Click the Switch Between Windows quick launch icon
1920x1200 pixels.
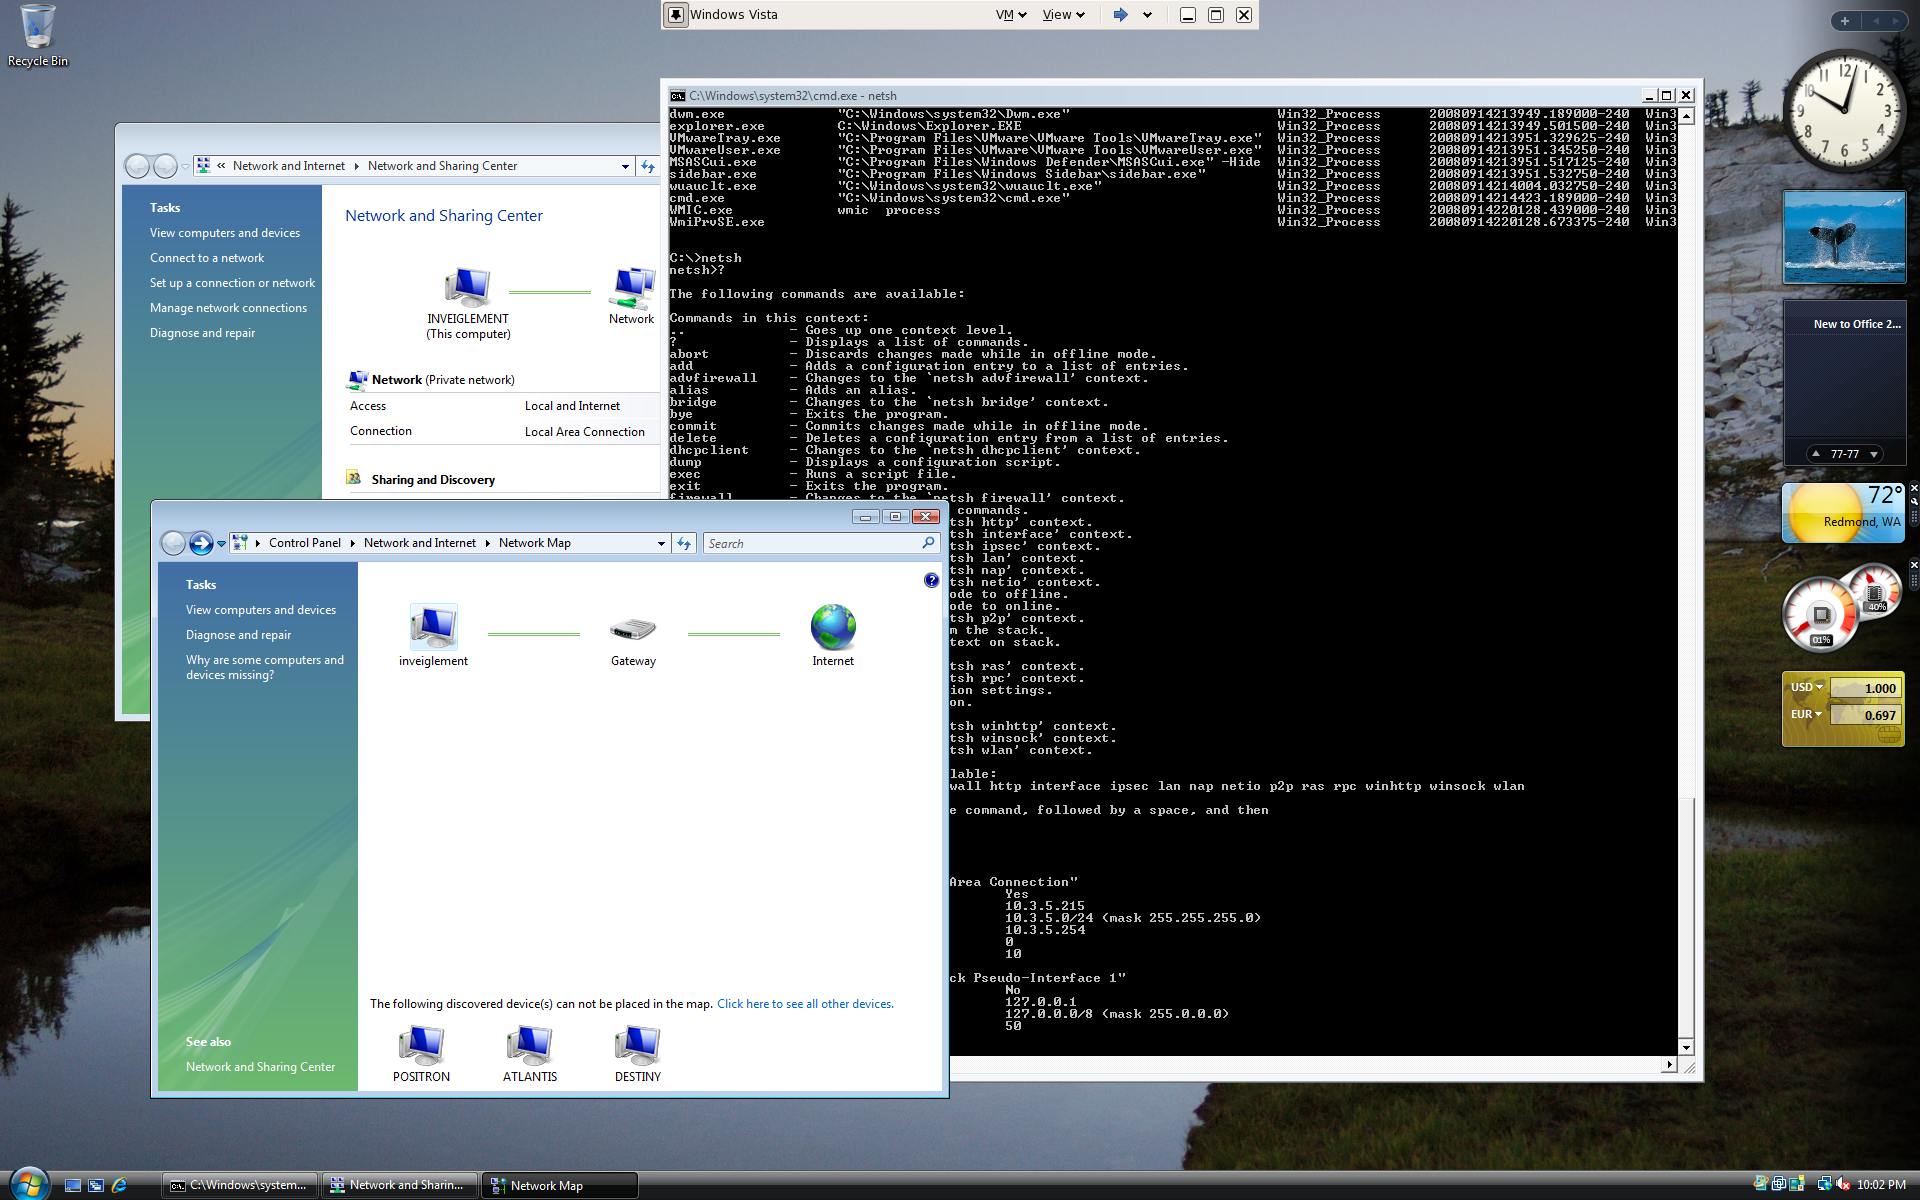[x=96, y=1185]
